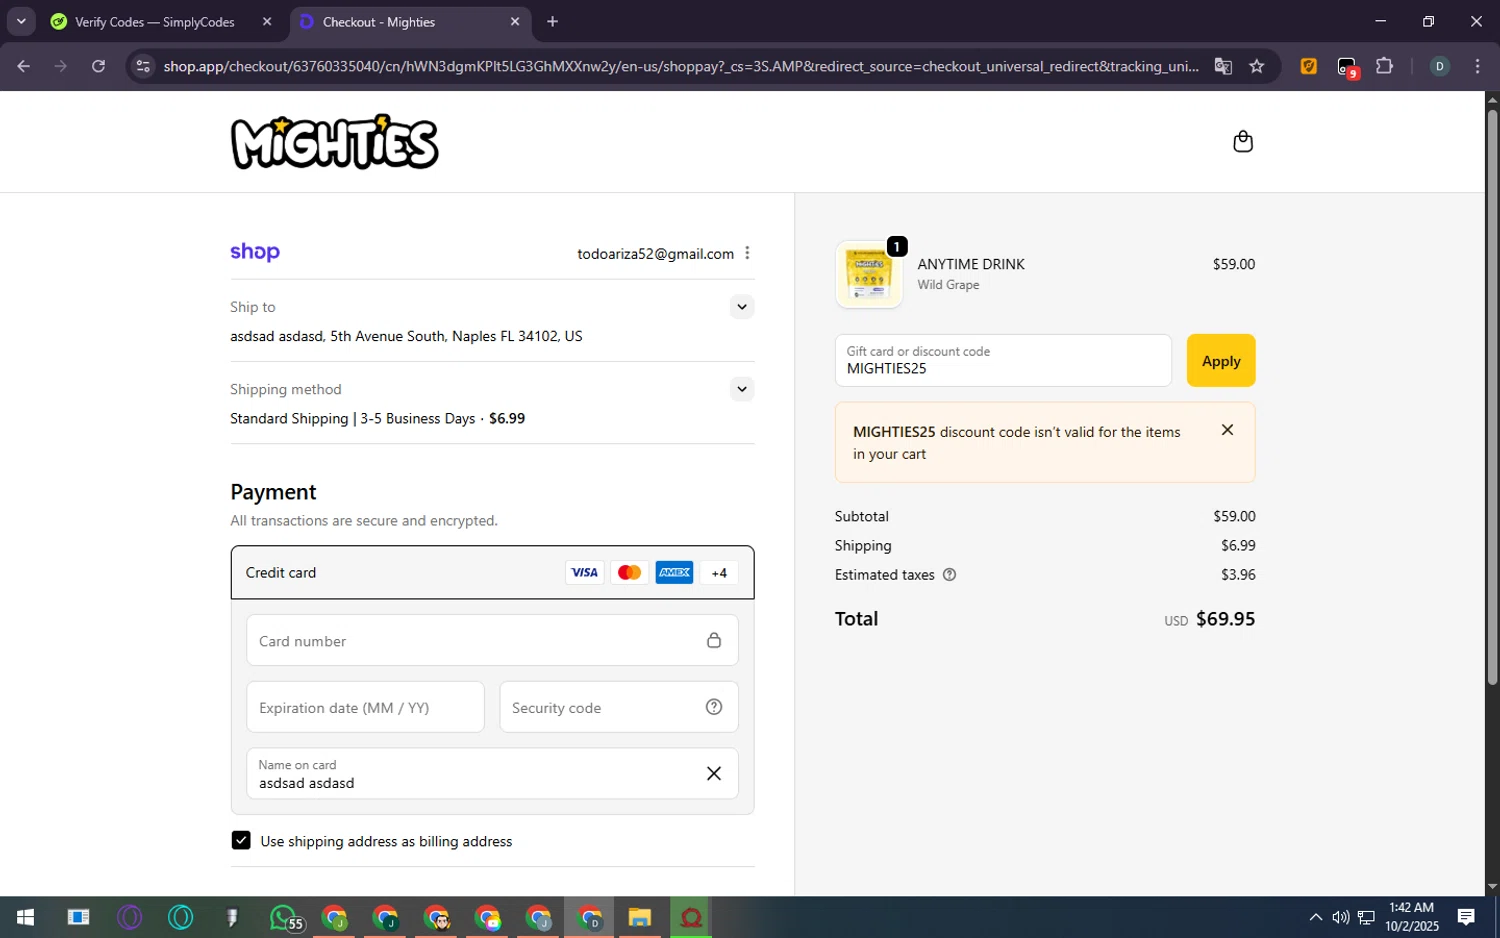Screen dimensions: 1500x938
Task: Reload the current page
Action: [98, 66]
